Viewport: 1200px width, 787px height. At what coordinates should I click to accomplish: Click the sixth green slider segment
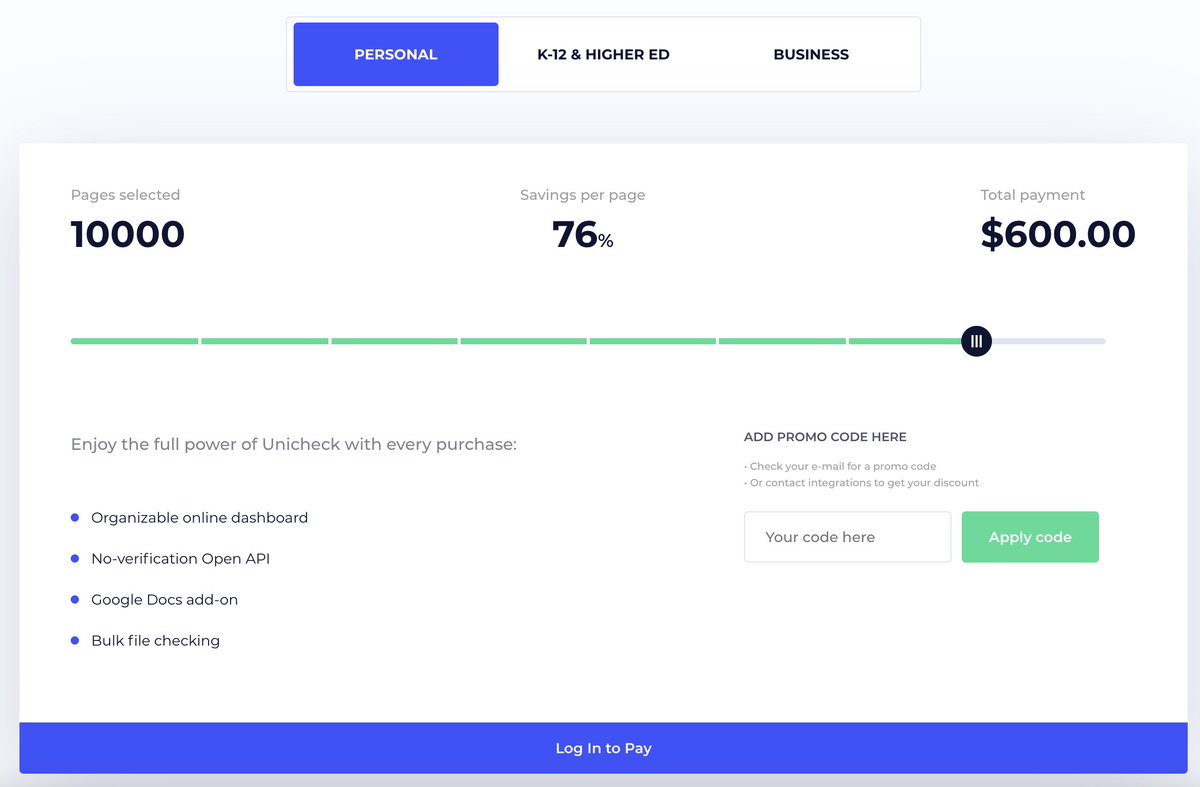click(782, 341)
